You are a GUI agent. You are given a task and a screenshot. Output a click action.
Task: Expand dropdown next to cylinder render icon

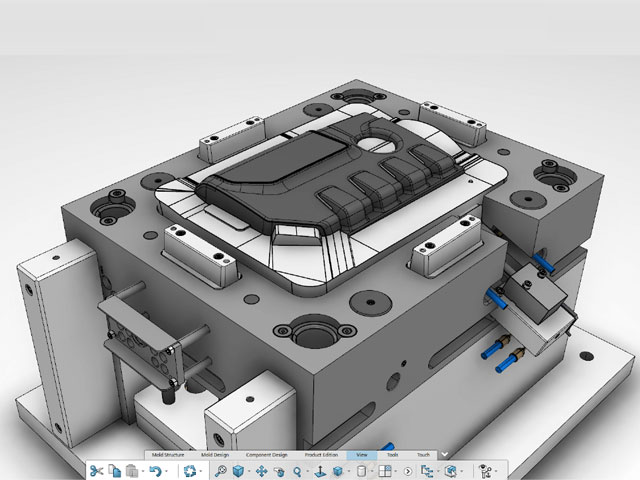point(374,471)
